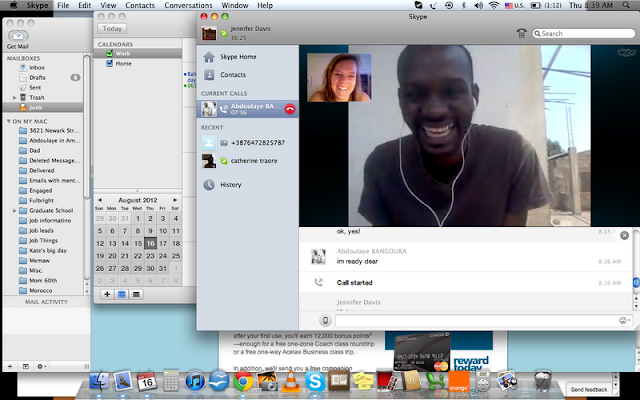Open recent contact catherine traore

tap(247, 161)
